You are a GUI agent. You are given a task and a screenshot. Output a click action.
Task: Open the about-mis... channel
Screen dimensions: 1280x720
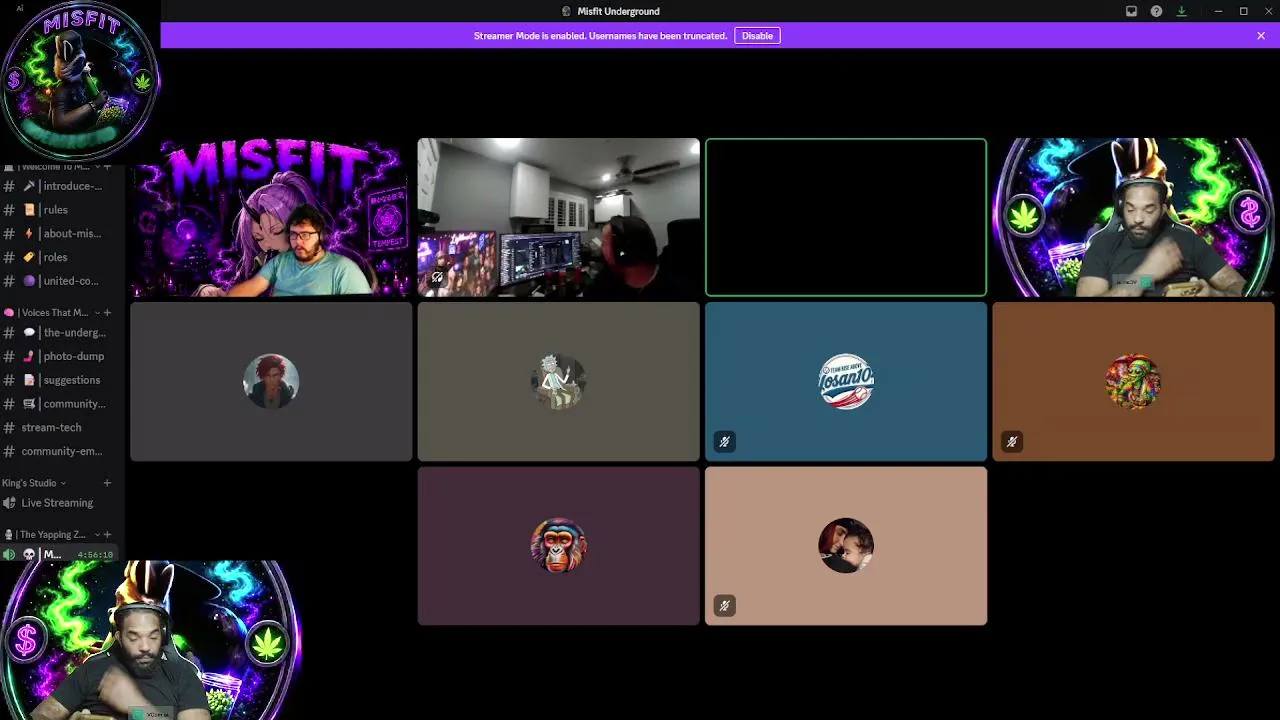pos(62,234)
